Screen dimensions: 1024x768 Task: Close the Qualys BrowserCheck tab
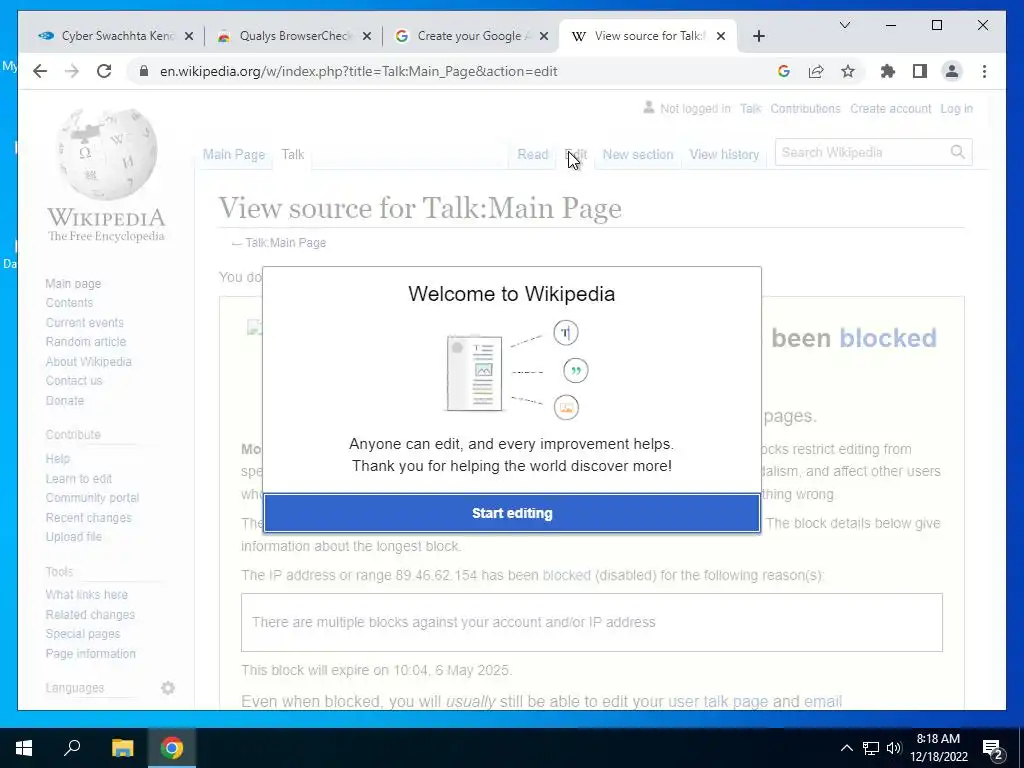pyautogui.click(x=367, y=36)
